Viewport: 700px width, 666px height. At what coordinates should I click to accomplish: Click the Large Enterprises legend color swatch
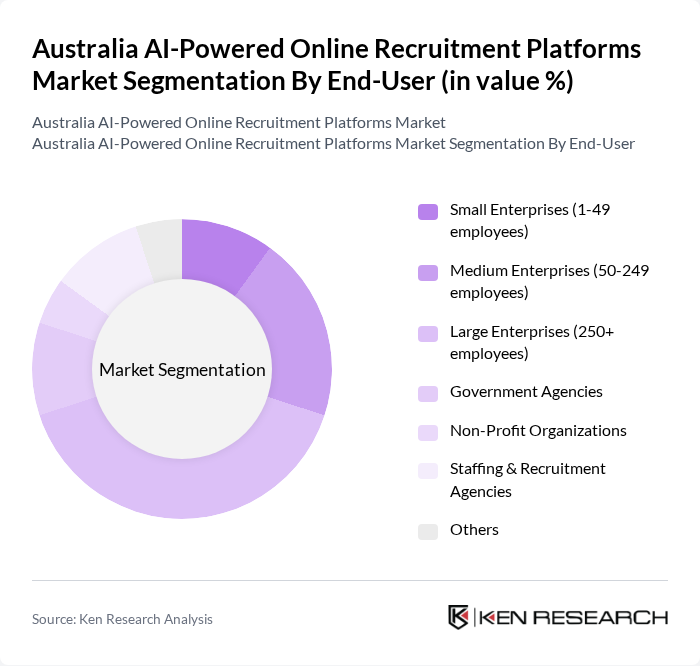(428, 334)
